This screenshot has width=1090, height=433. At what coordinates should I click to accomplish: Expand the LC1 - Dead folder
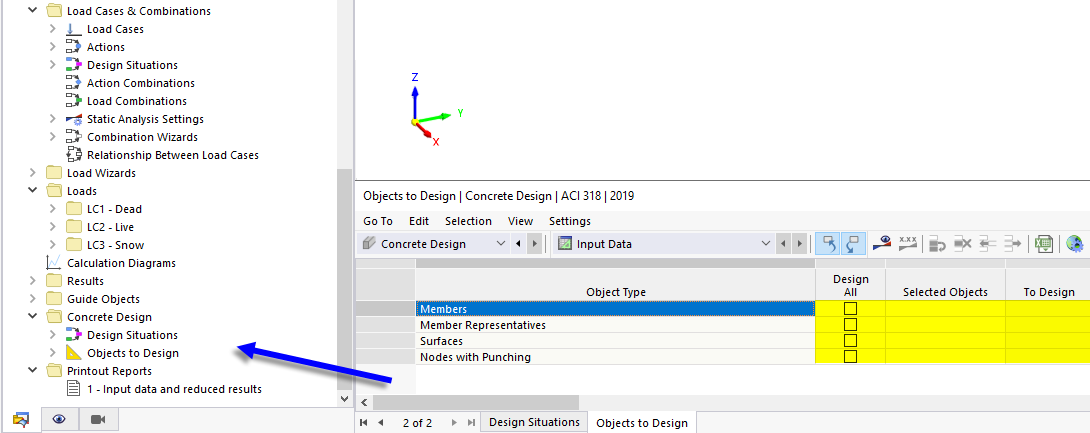[53, 209]
